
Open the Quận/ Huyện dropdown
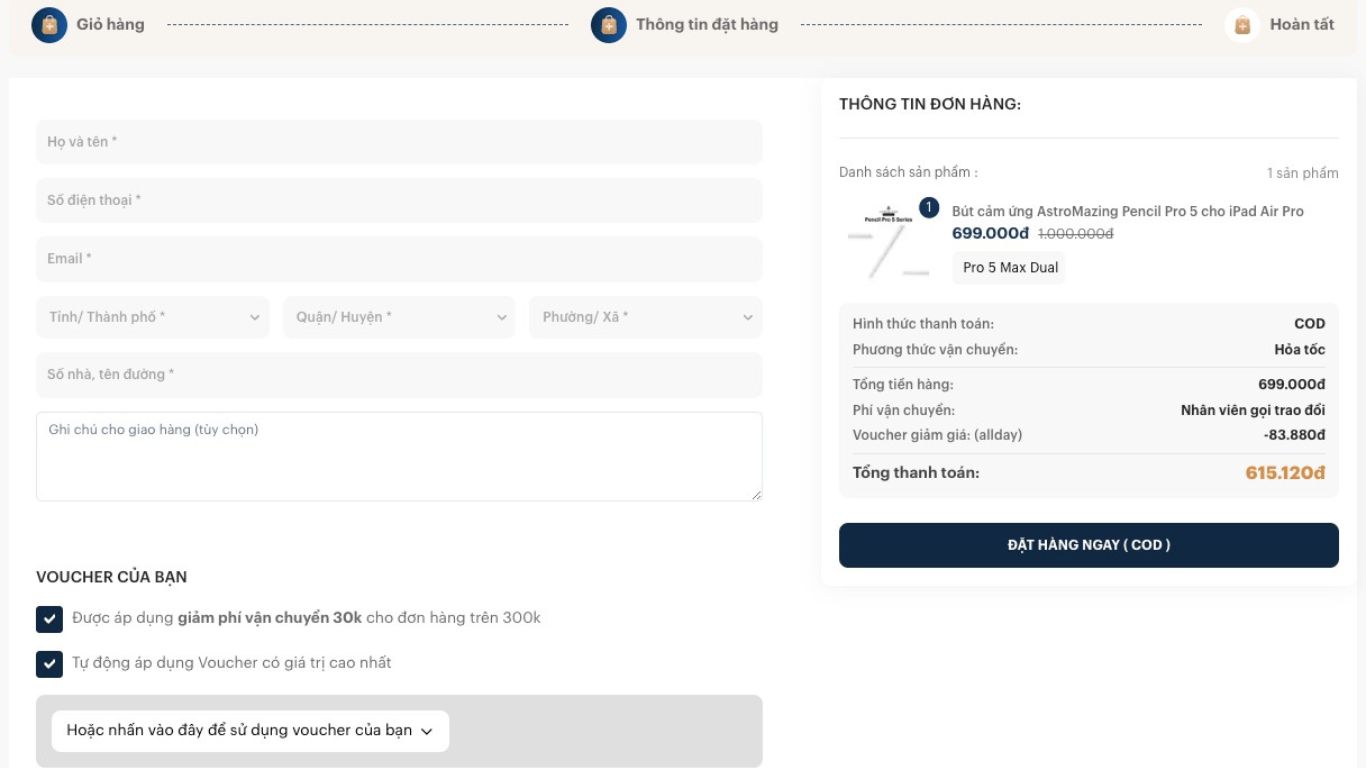(399, 317)
